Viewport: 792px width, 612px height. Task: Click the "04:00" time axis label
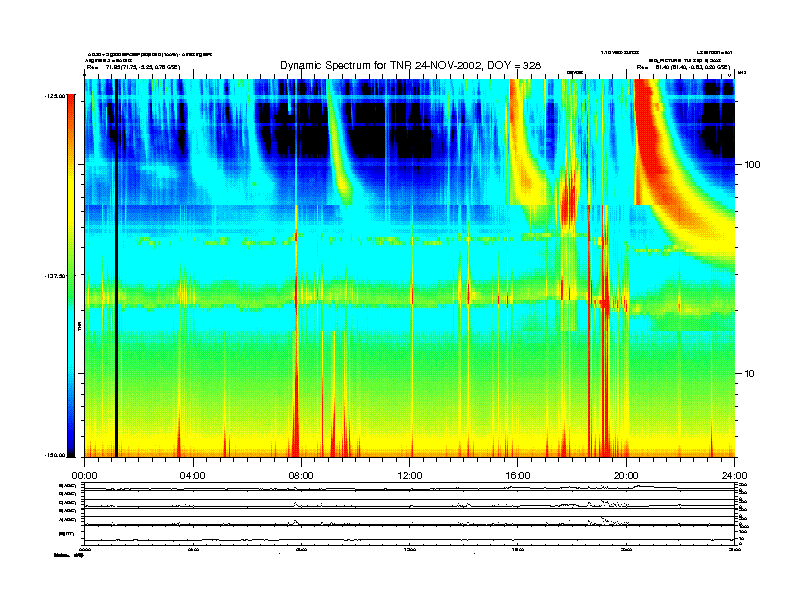(193, 476)
